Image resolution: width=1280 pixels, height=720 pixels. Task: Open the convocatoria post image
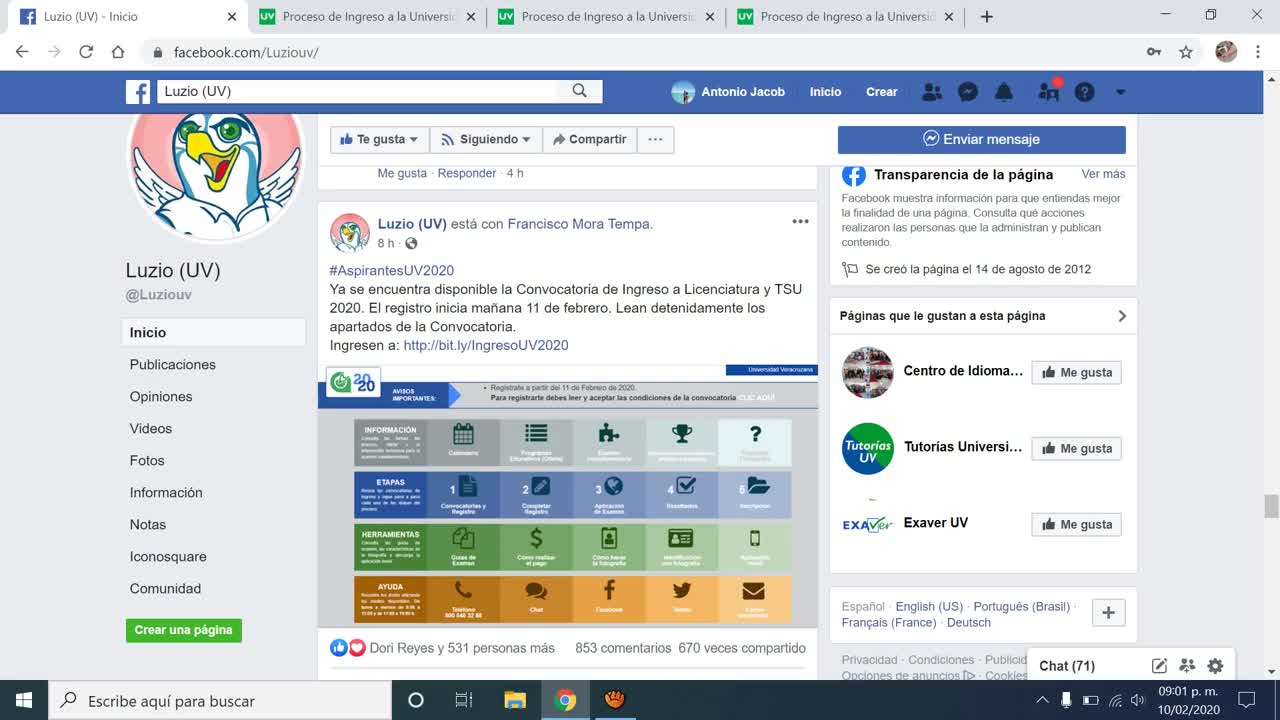click(x=567, y=495)
